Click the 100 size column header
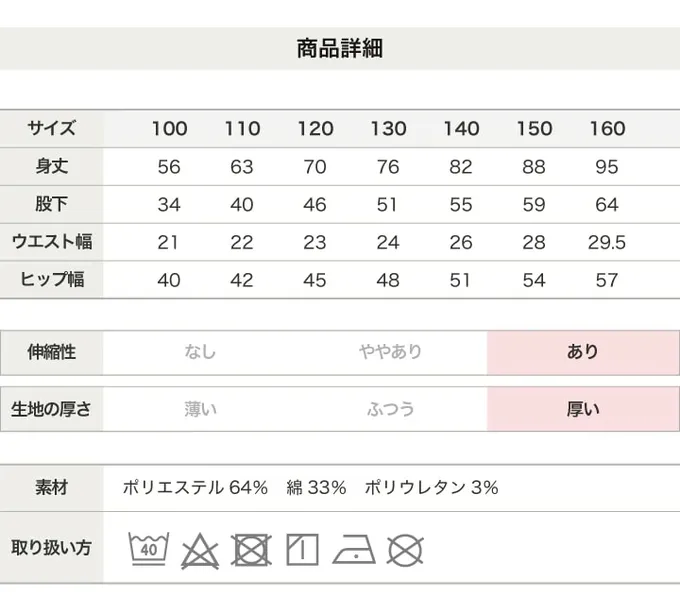Image resolution: width=680 pixels, height=614 pixels. [169, 128]
